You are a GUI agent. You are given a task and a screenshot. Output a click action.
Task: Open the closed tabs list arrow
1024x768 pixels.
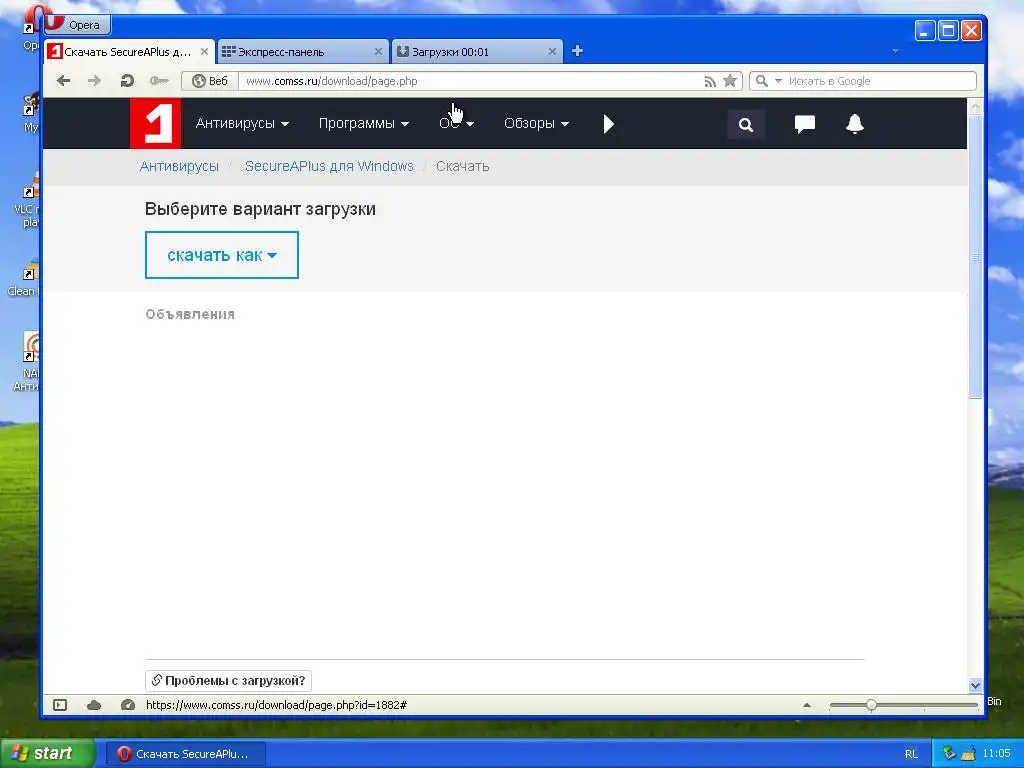point(895,51)
